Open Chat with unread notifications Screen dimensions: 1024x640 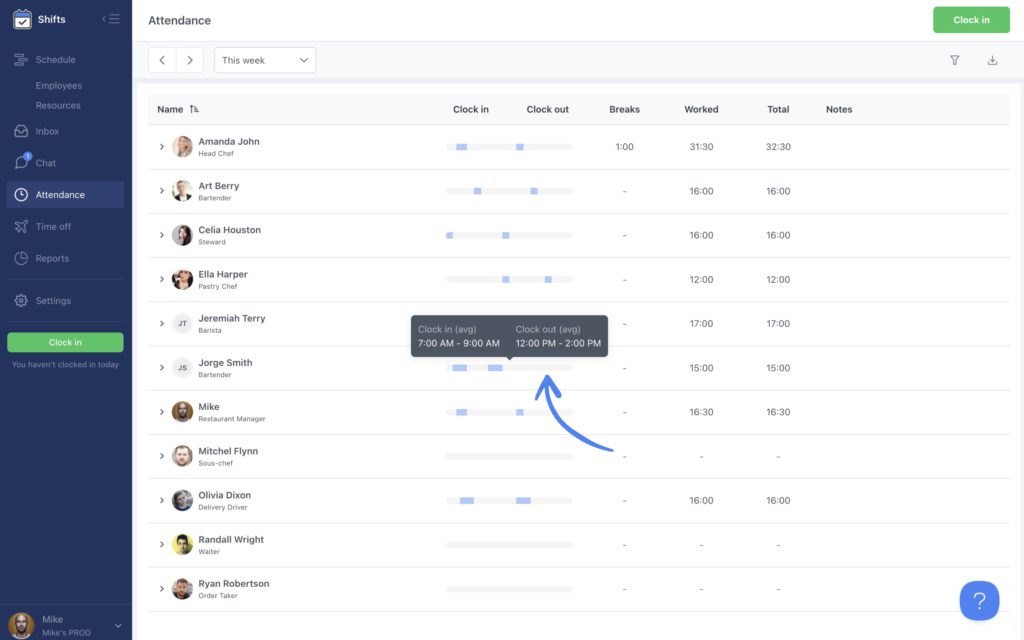coord(44,162)
